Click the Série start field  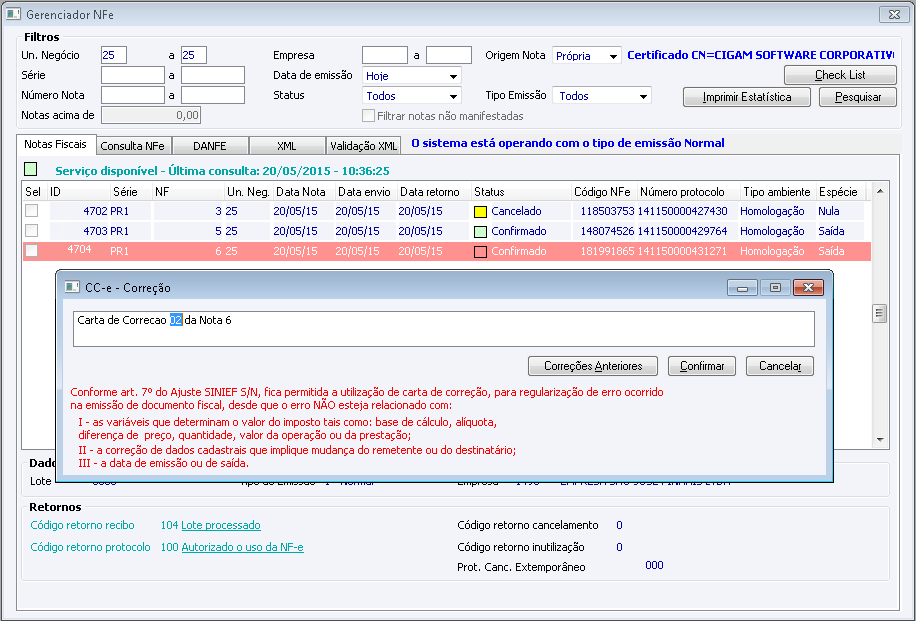(133, 75)
